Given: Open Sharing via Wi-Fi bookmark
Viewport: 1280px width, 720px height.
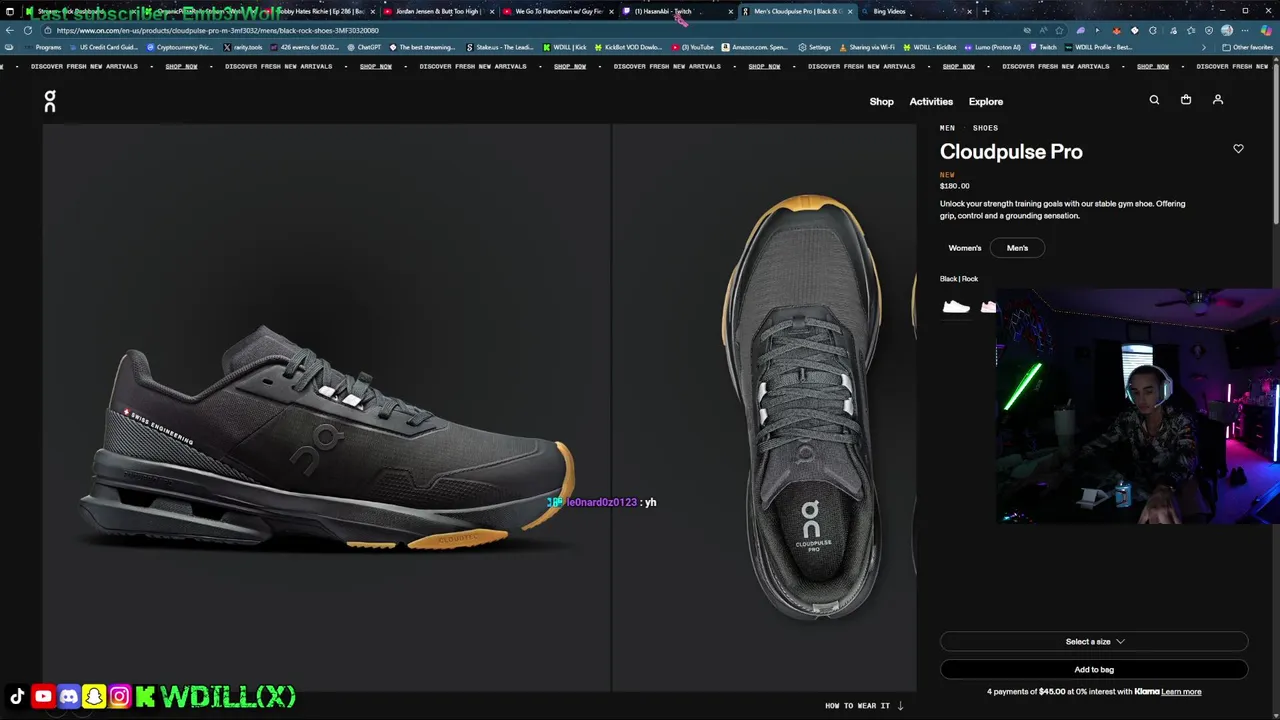Looking at the screenshot, I should (x=867, y=47).
